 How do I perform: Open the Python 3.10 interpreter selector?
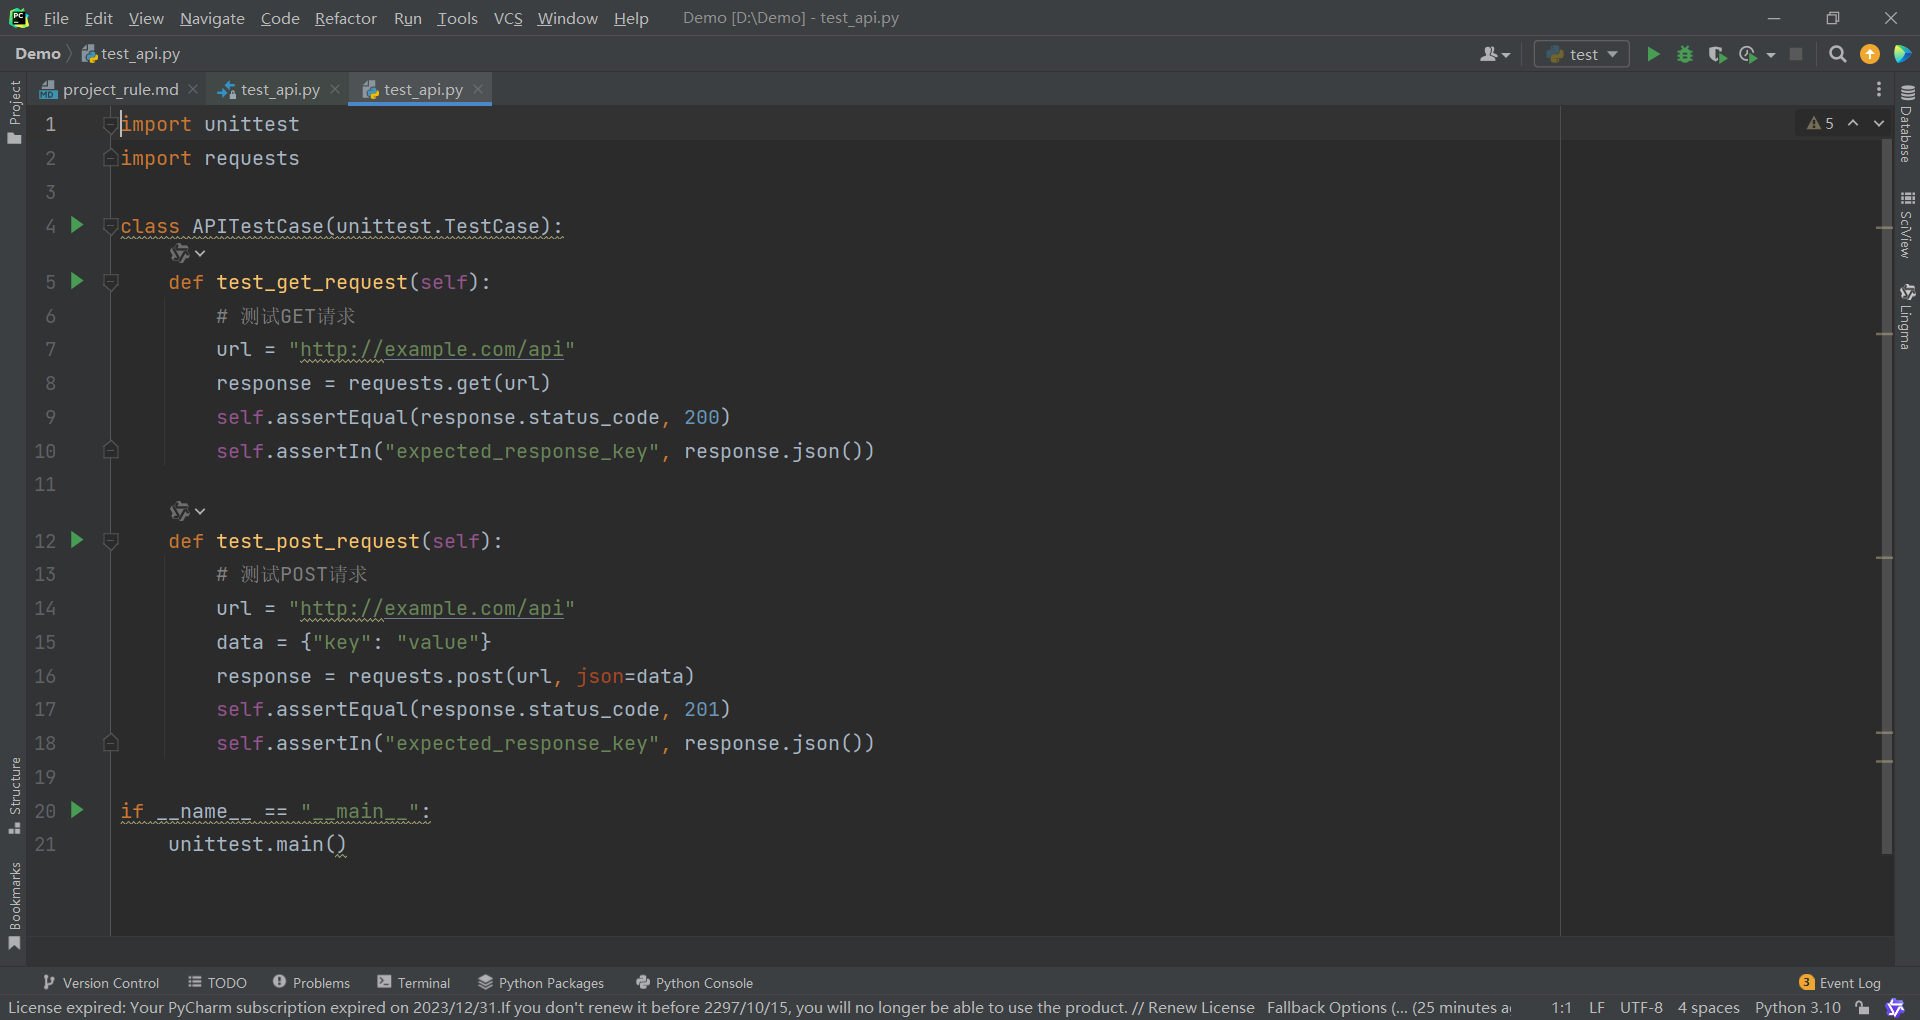pos(1797,1007)
